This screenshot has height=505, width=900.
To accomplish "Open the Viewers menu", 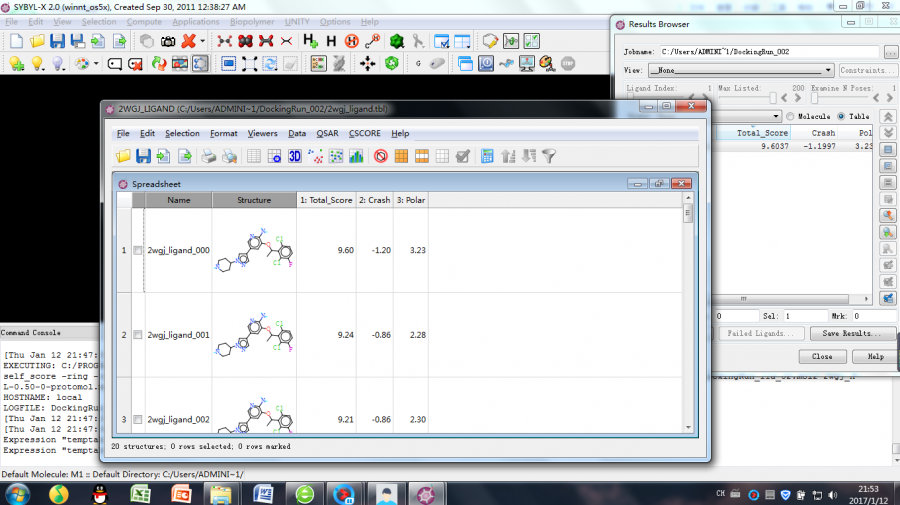I will (x=262, y=133).
